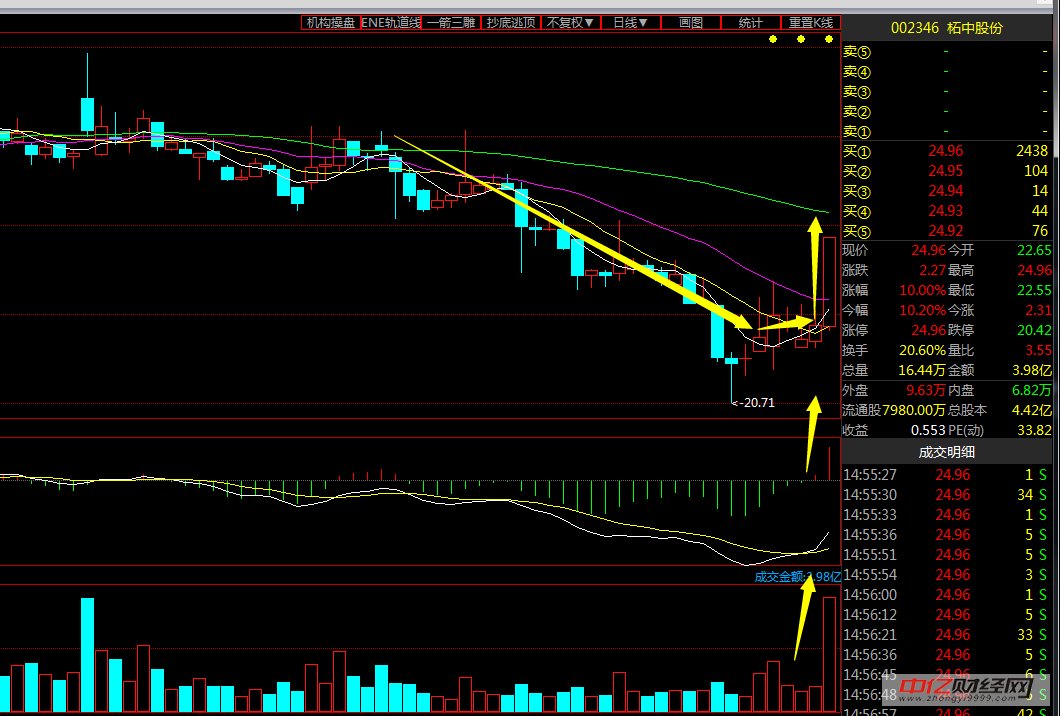The width and height of the screenshot is (1060, 716).
Task: Open the 不复权 adjustment dropdown
Action: pos(570,22)
